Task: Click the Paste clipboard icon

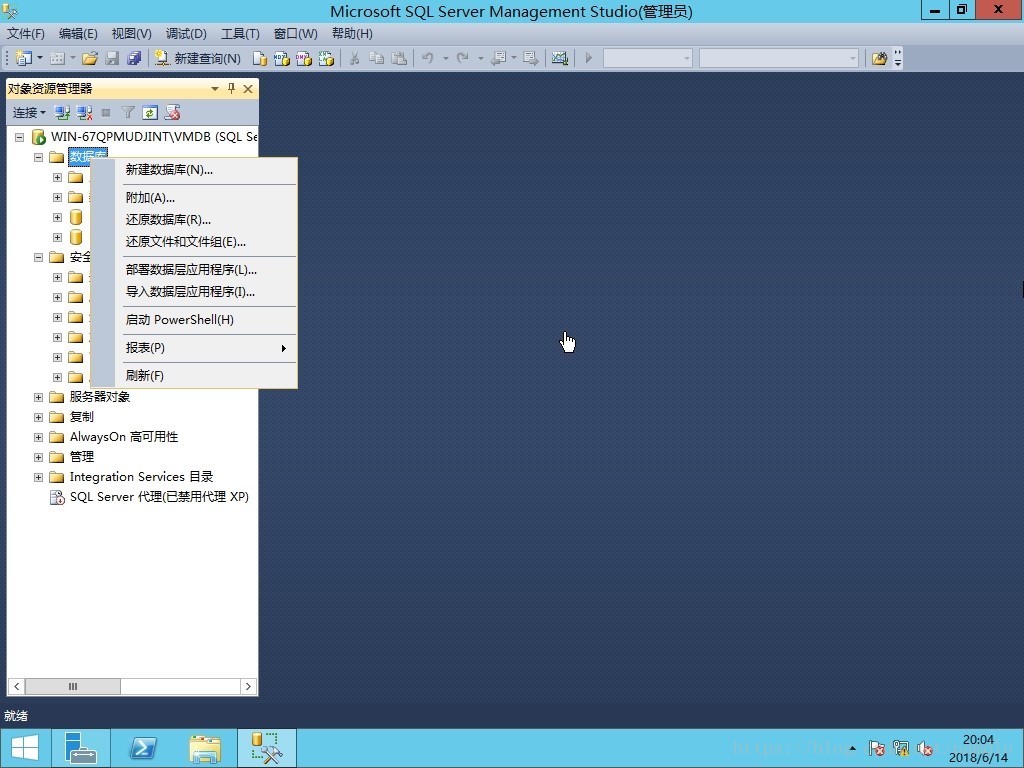Action: [398, 58]
